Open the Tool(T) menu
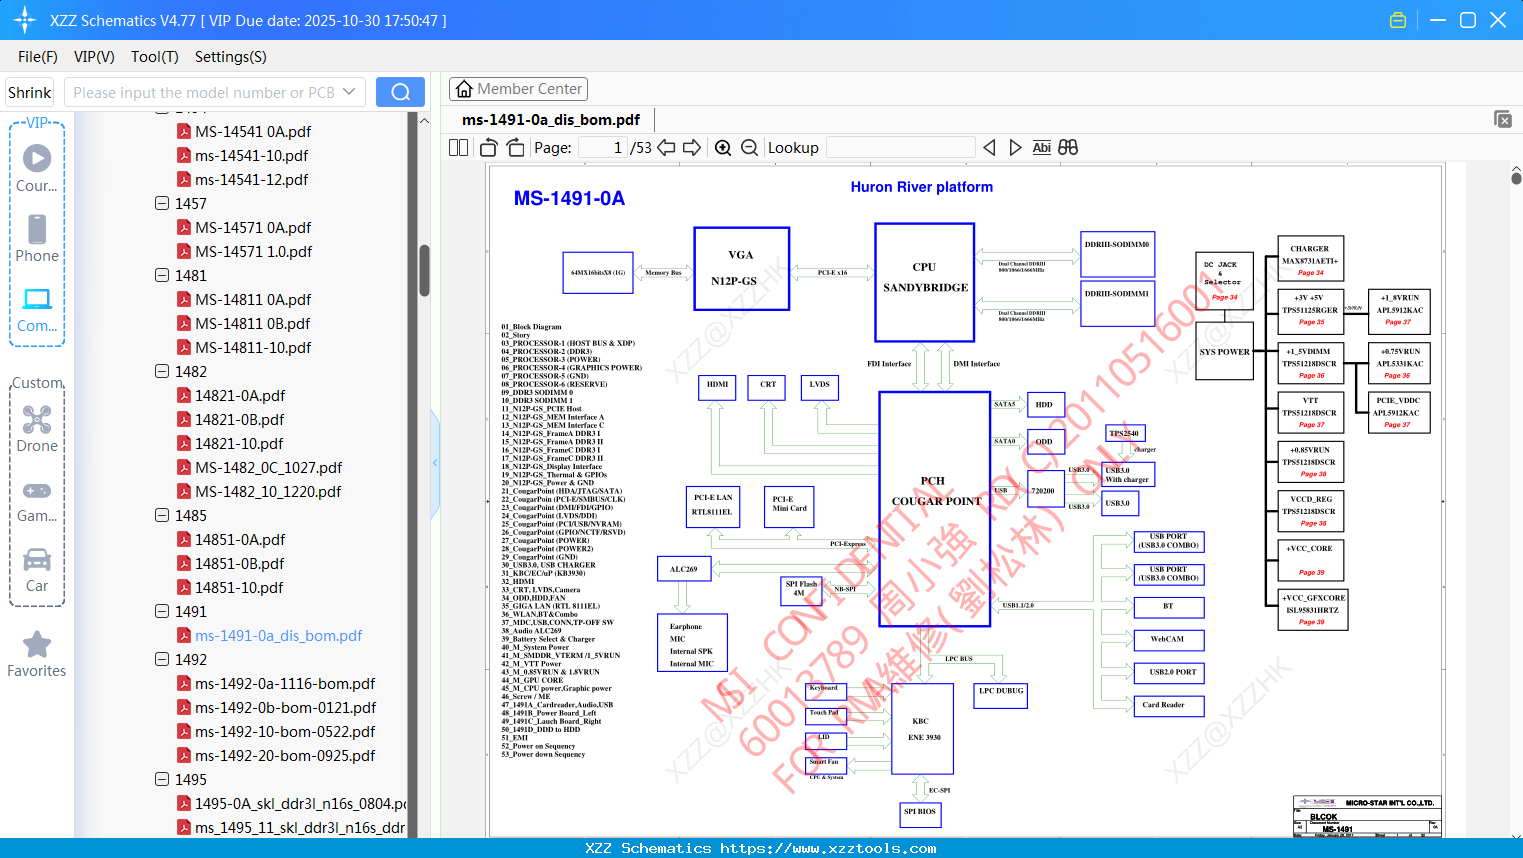This screenshot has width=1523, height=858. coord(155,57)
